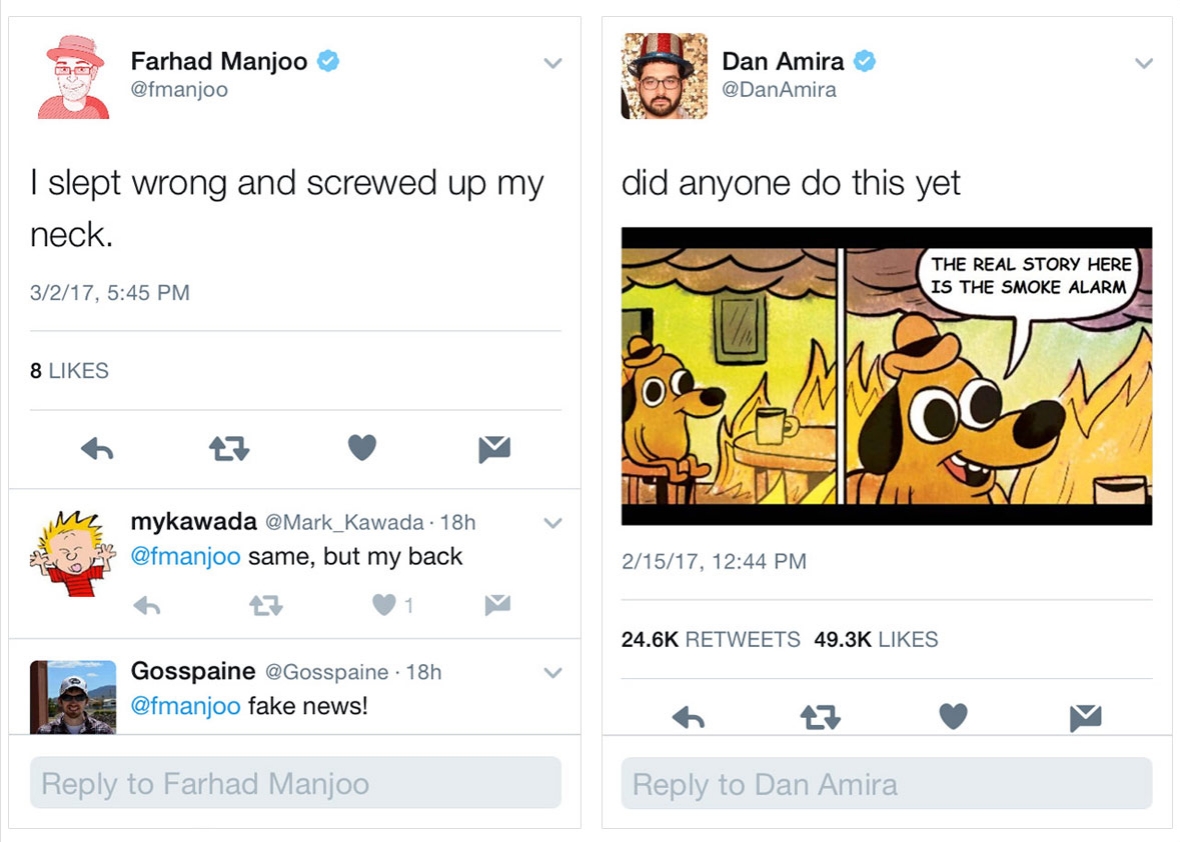Viewport: 1180px width, 842px height.
Task: Reply to Farhad Manjoo's neck tweet
Action: (x=97, y=450)
